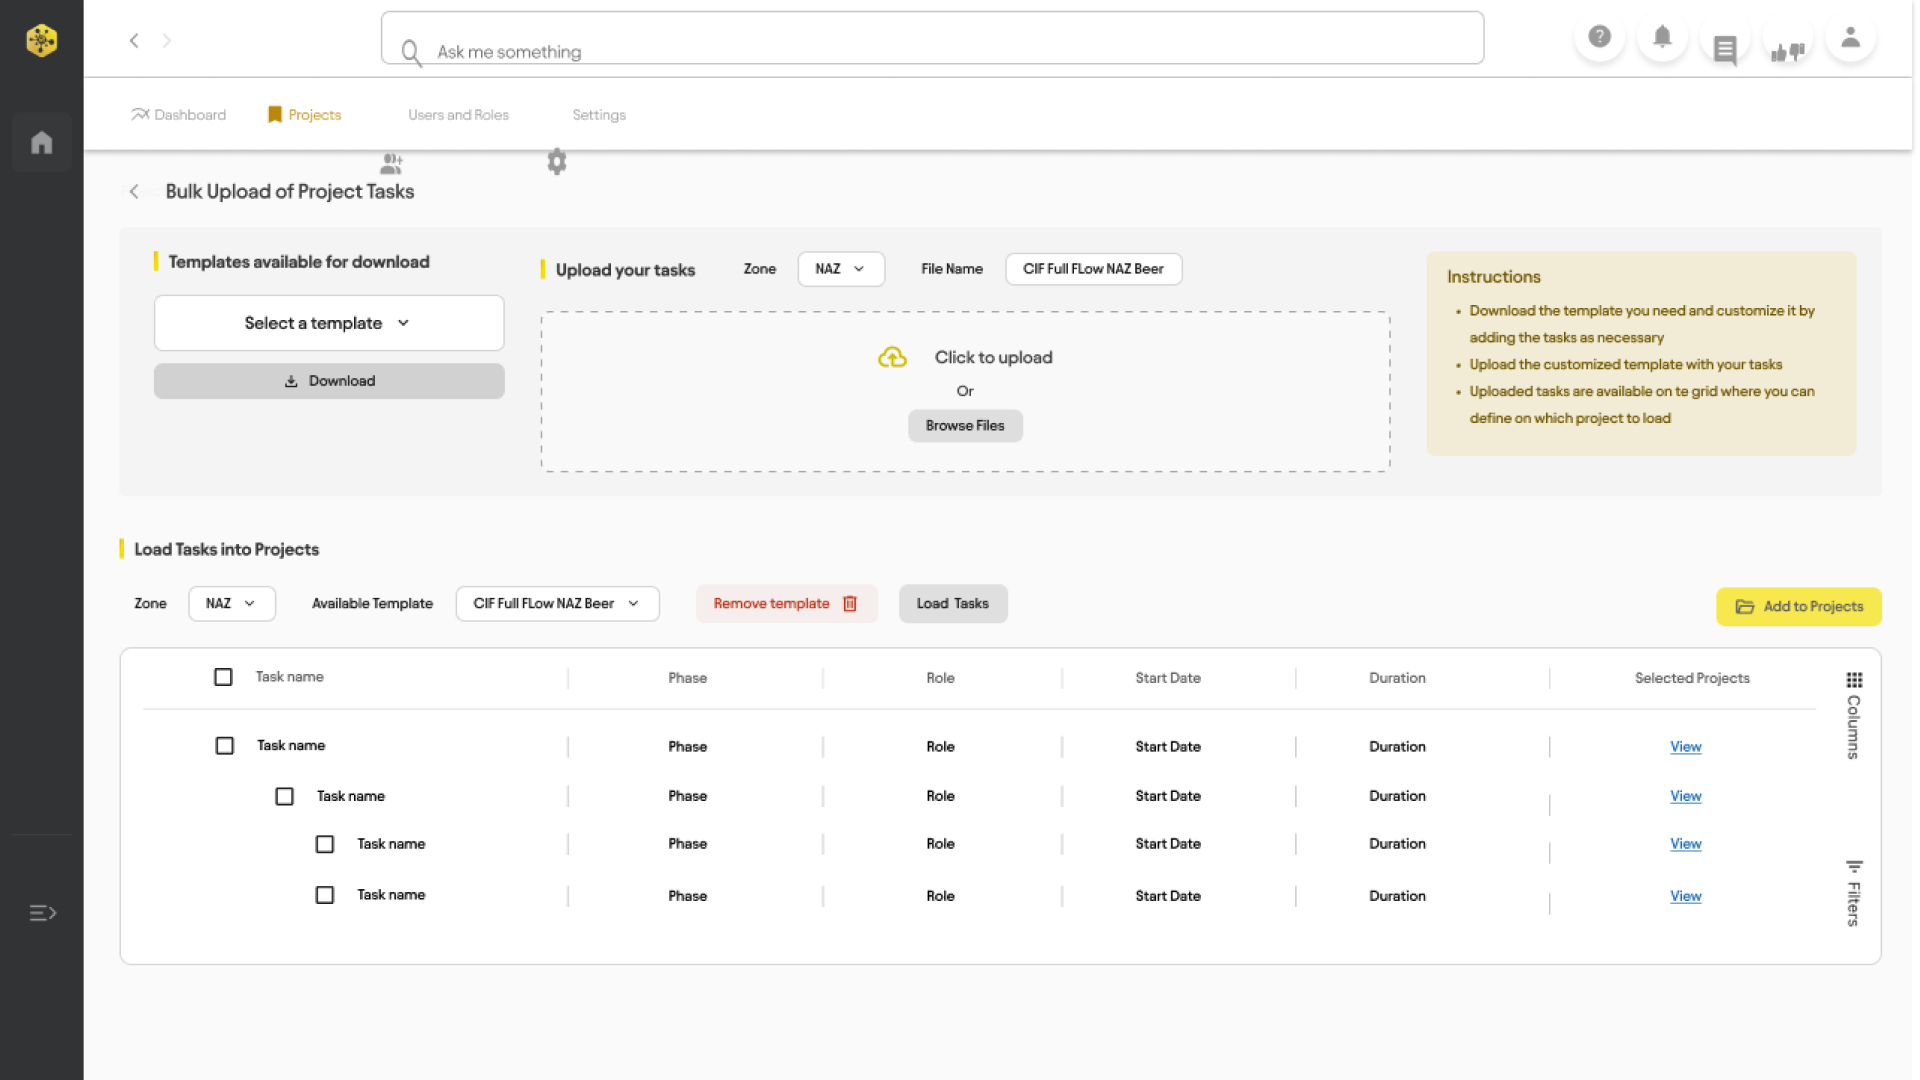Click Add to Projects button

[x=1799, y=607]
